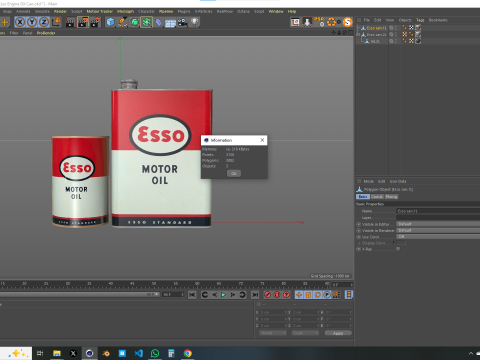
Task: Click the object Name input field
Action: [x=438, y=211]
